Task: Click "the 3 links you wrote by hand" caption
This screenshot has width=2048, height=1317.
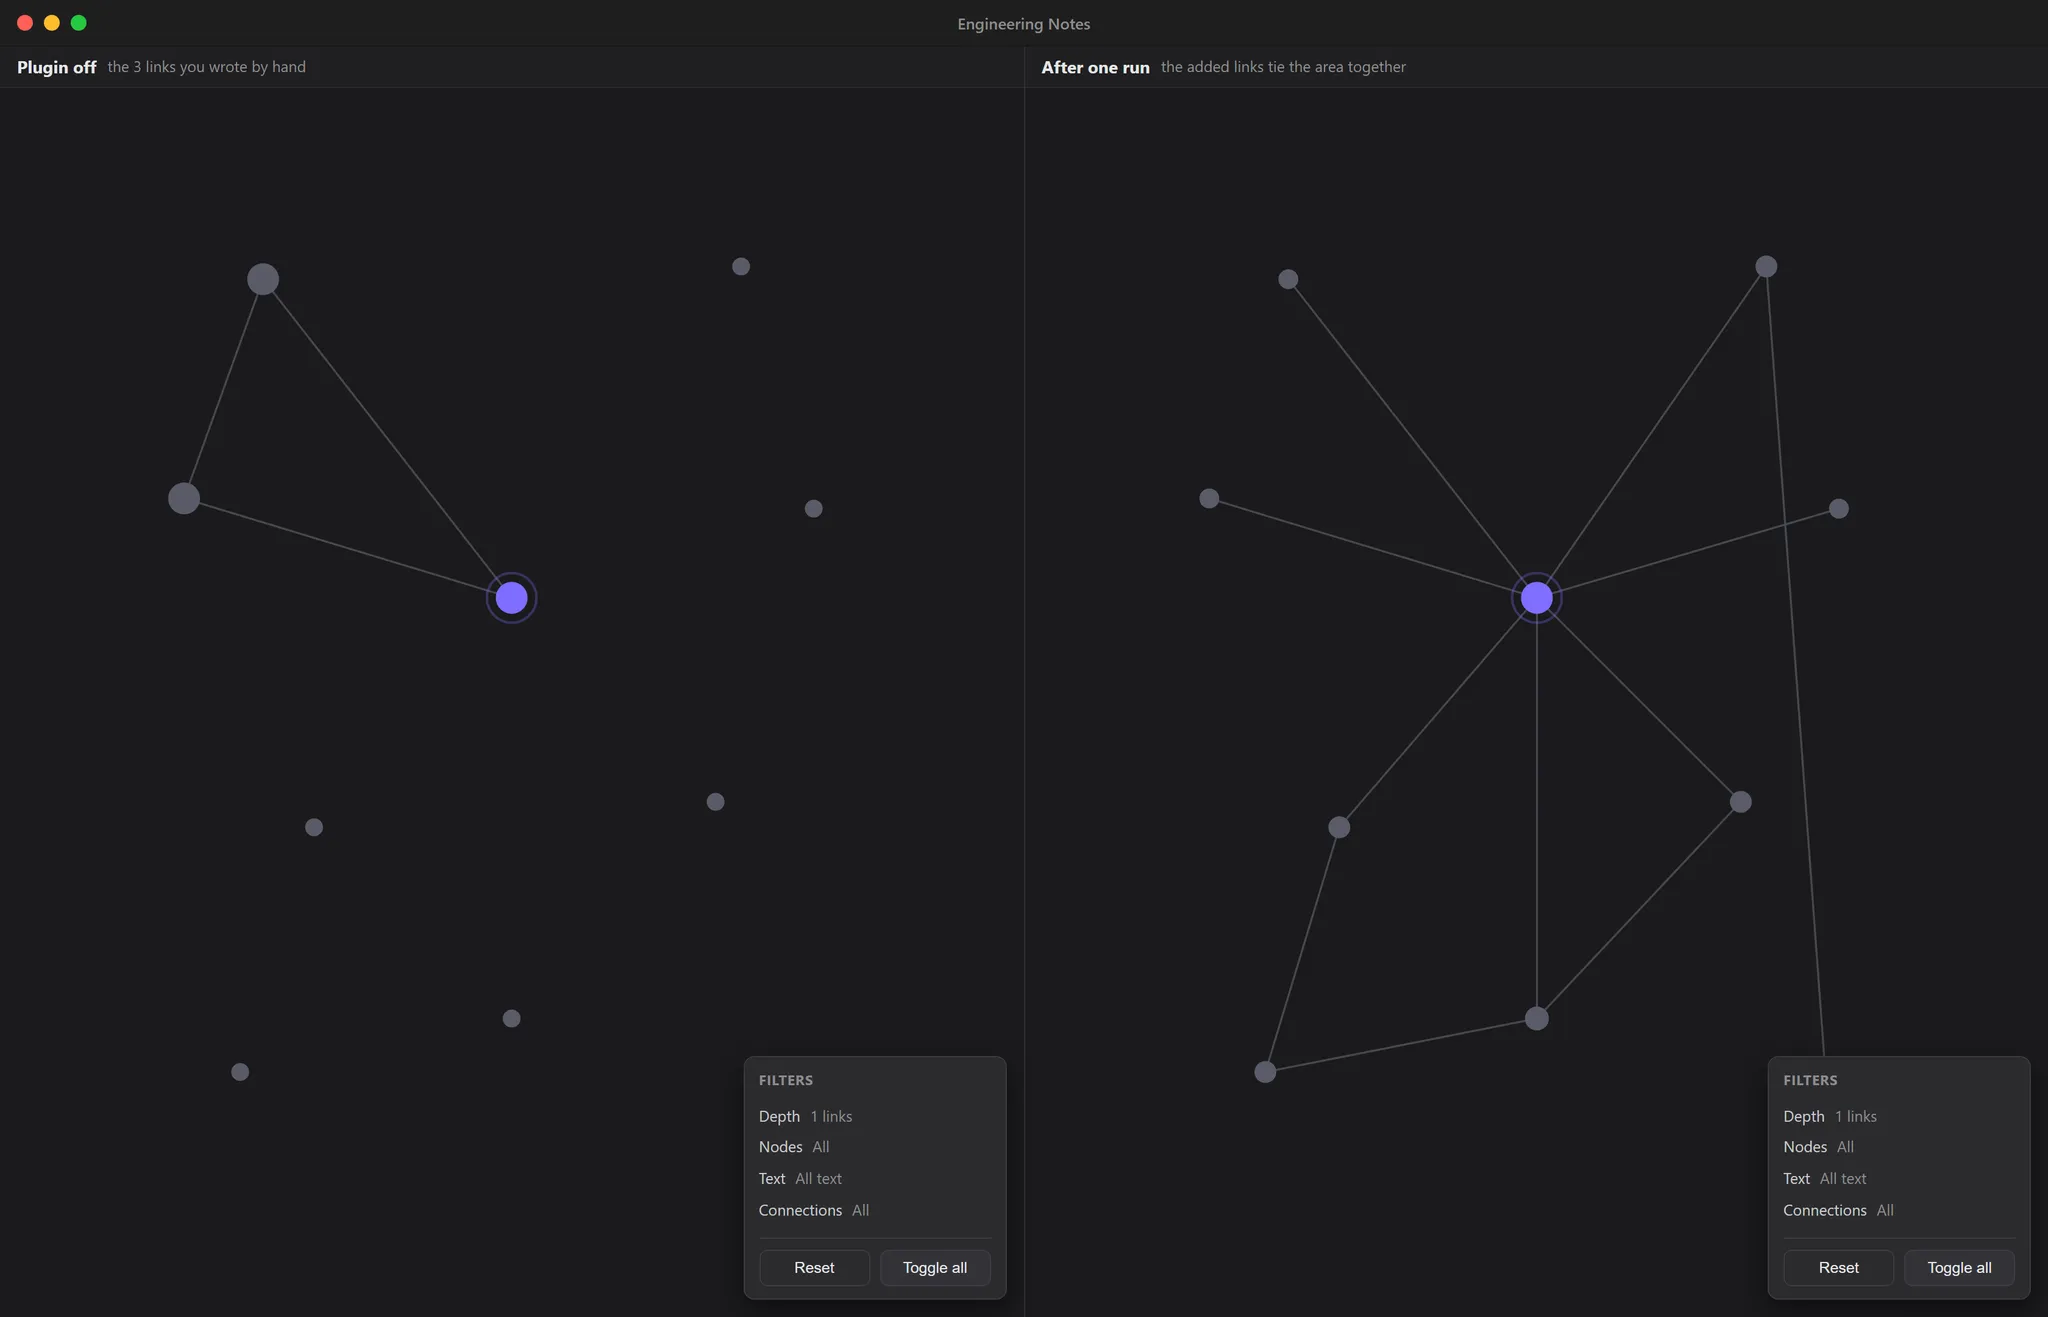Action: click(207, 67)
